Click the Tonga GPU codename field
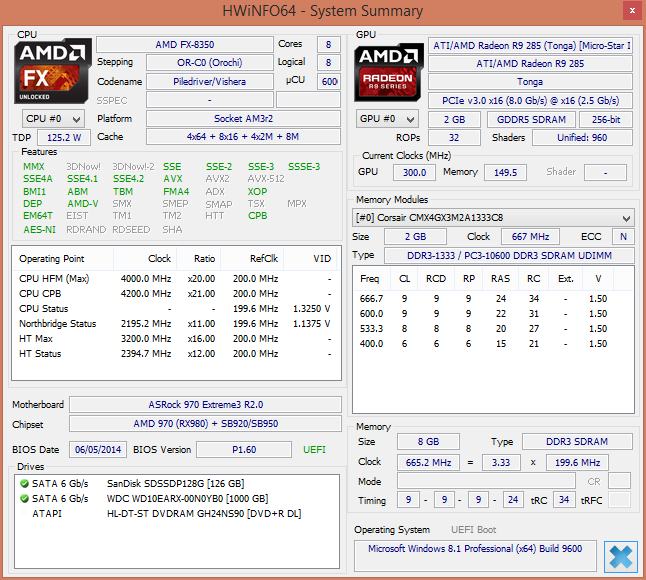Viewport: 646px width, 580px height. pos(530,82)
